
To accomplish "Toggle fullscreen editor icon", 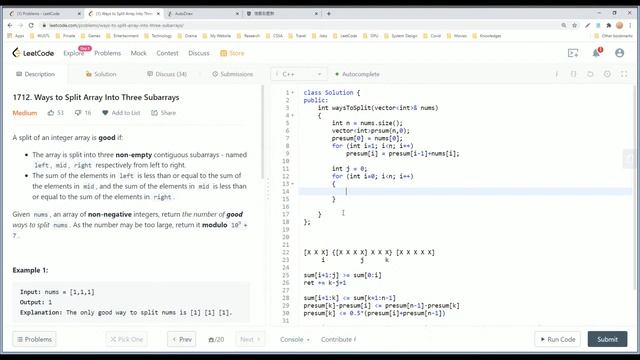I will coord(624,74).
